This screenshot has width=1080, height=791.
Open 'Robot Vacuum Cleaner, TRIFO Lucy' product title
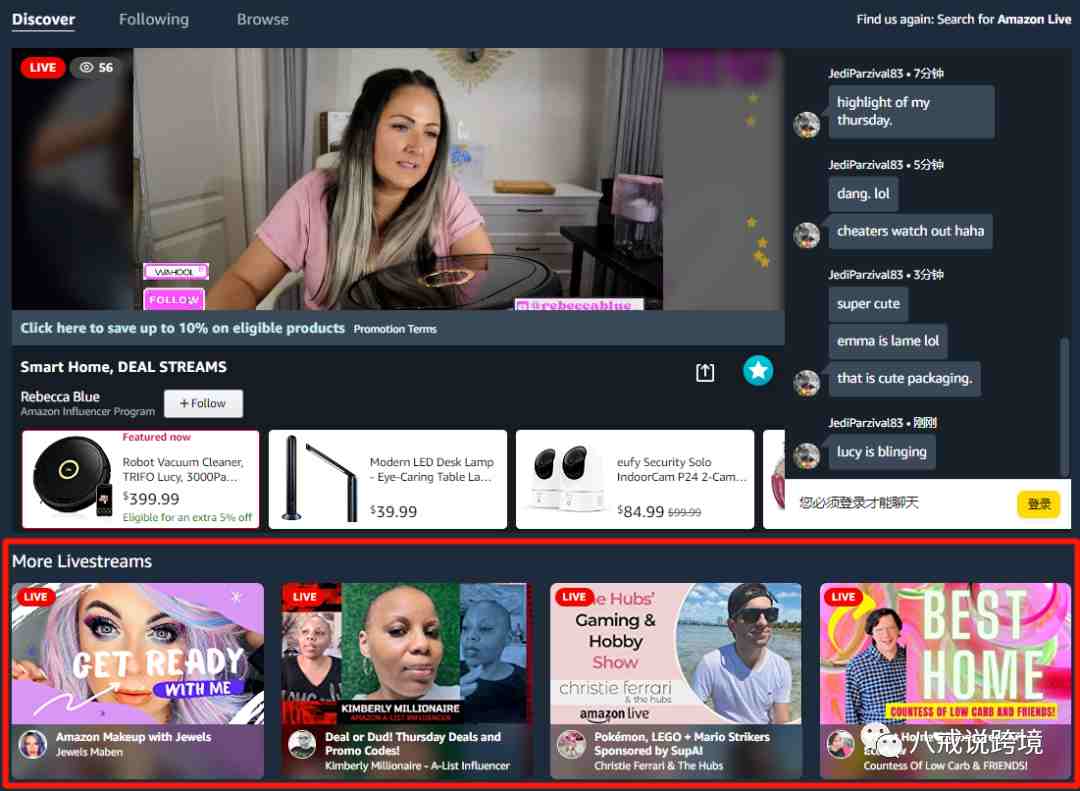183,469
